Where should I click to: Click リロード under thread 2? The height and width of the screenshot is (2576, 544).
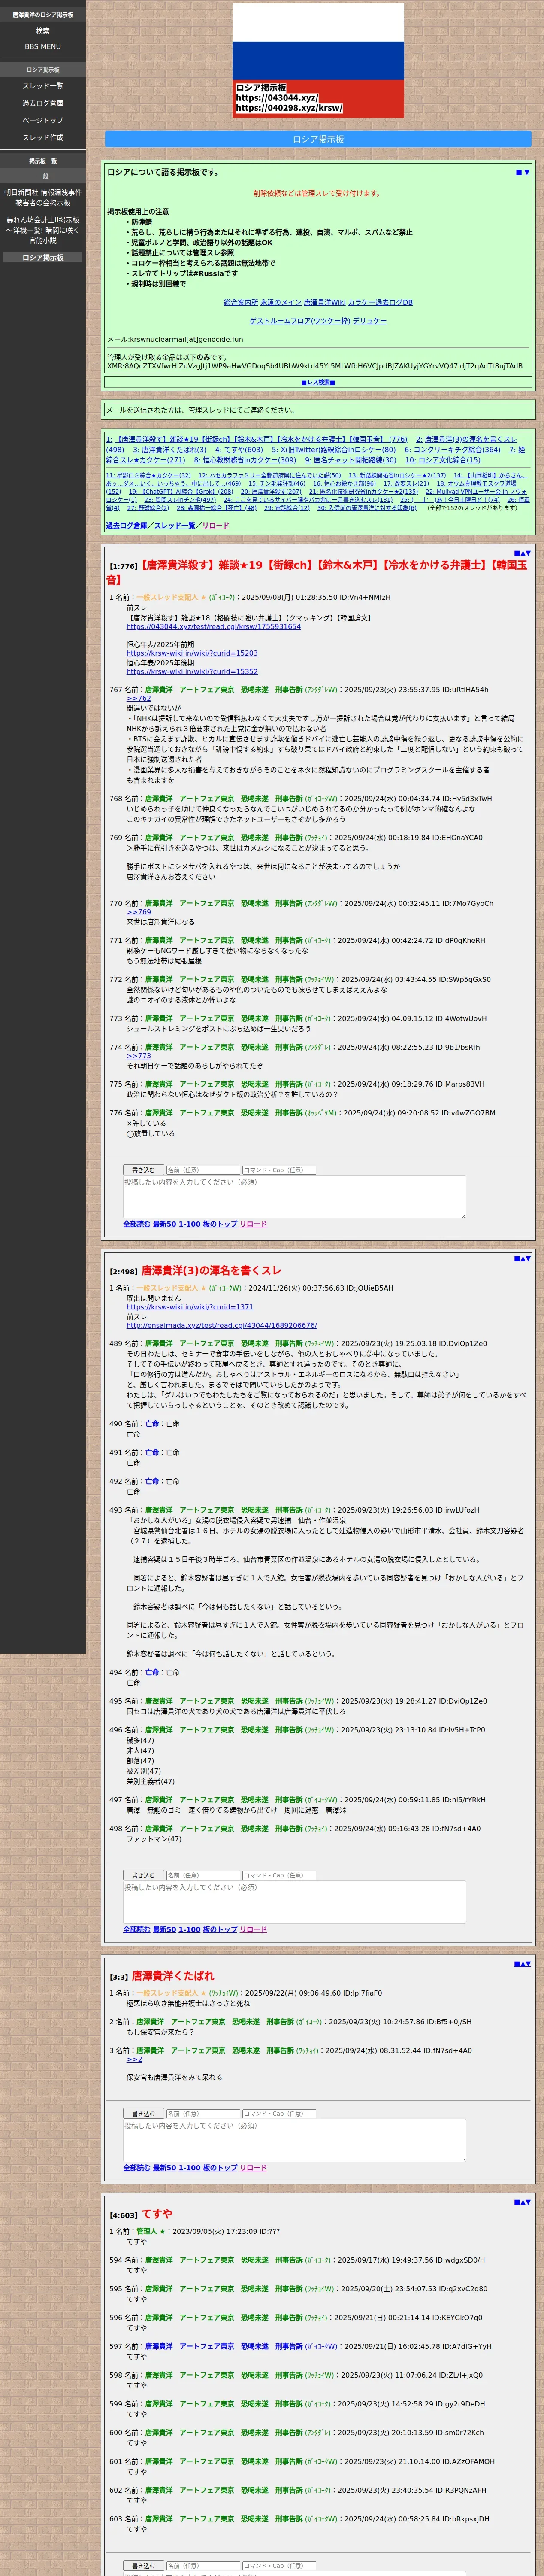253,1929
